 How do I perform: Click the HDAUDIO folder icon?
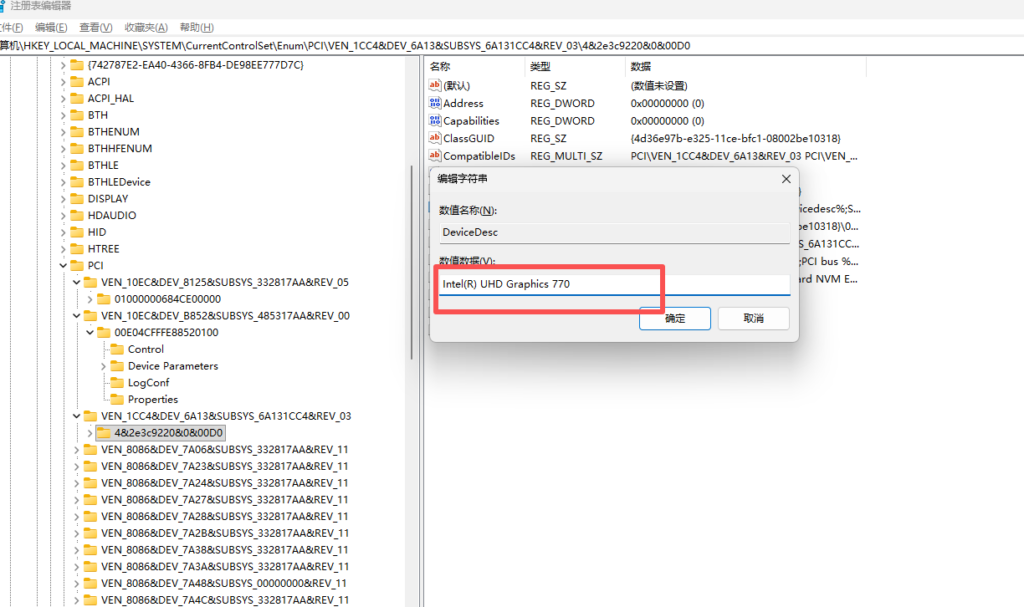(x=76, y=215)
